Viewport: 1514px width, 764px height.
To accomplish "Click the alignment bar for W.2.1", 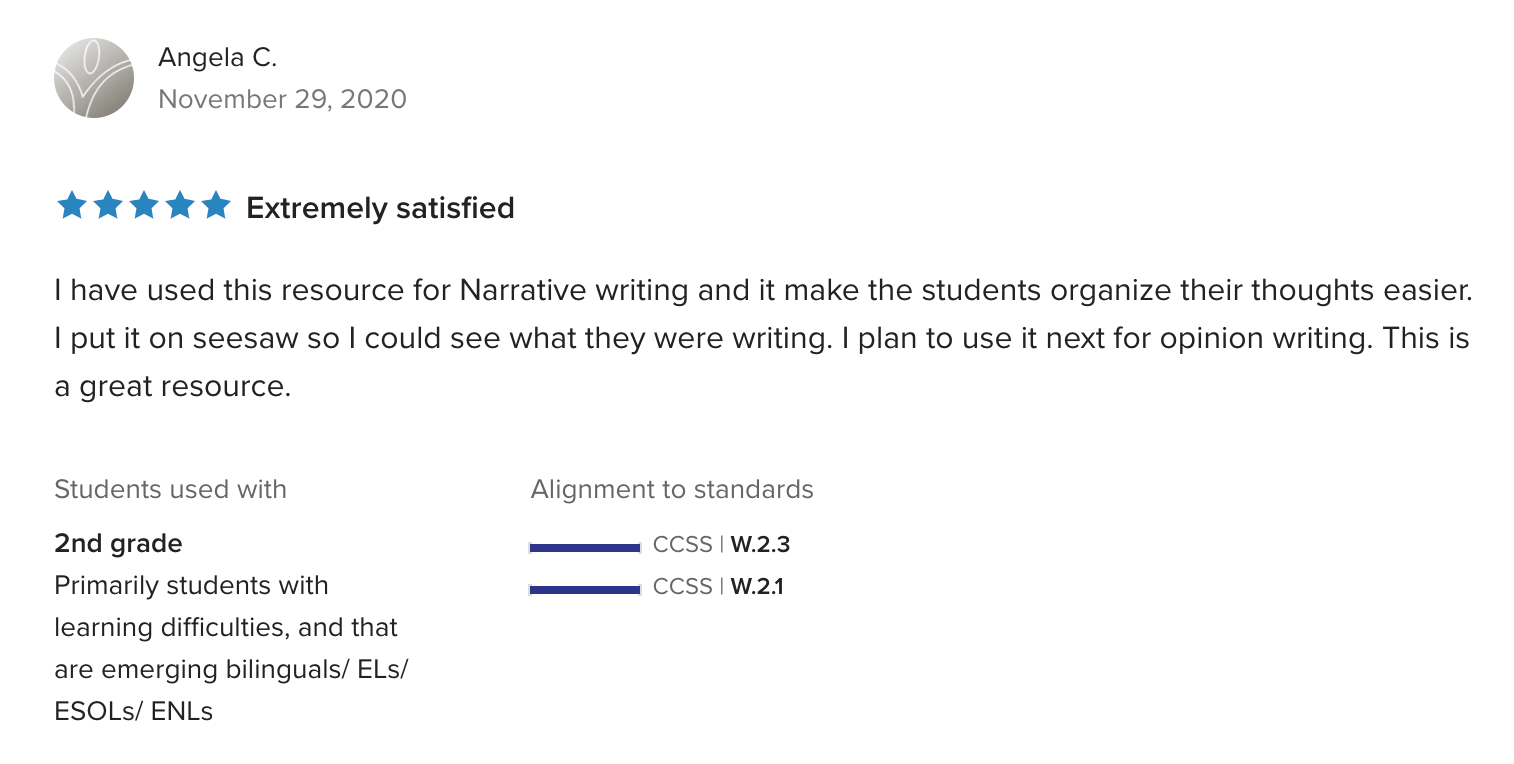I will pyautogui.click(x=585, y=589).
